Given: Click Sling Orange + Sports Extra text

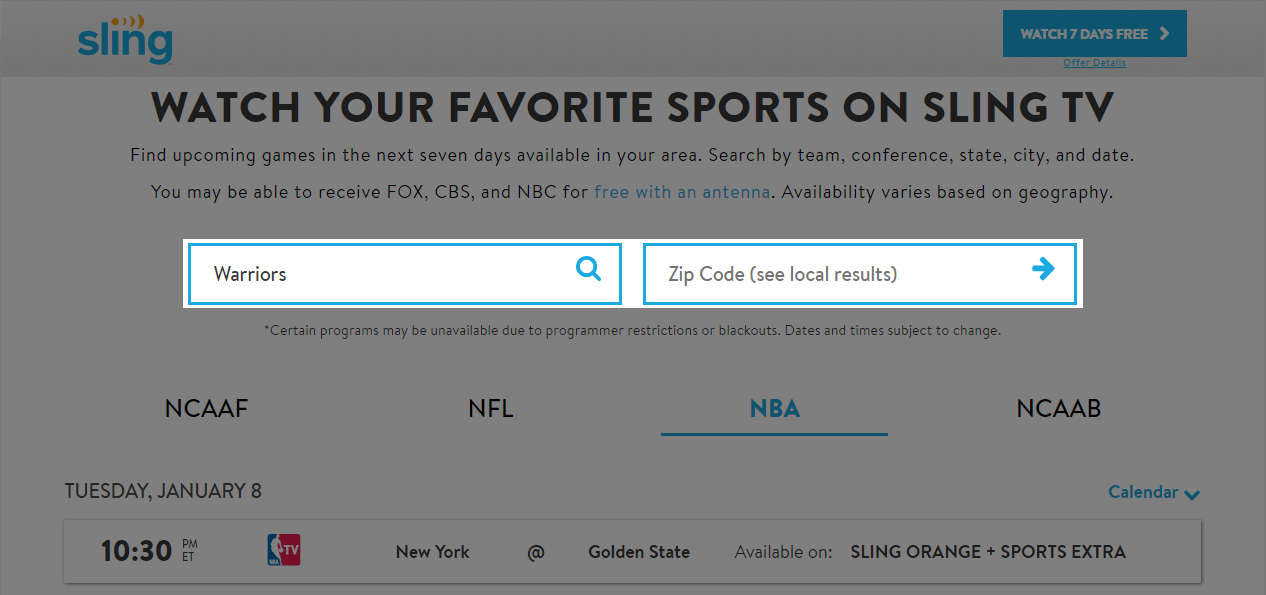Looking at the screenshot, I should click(988, 552).
